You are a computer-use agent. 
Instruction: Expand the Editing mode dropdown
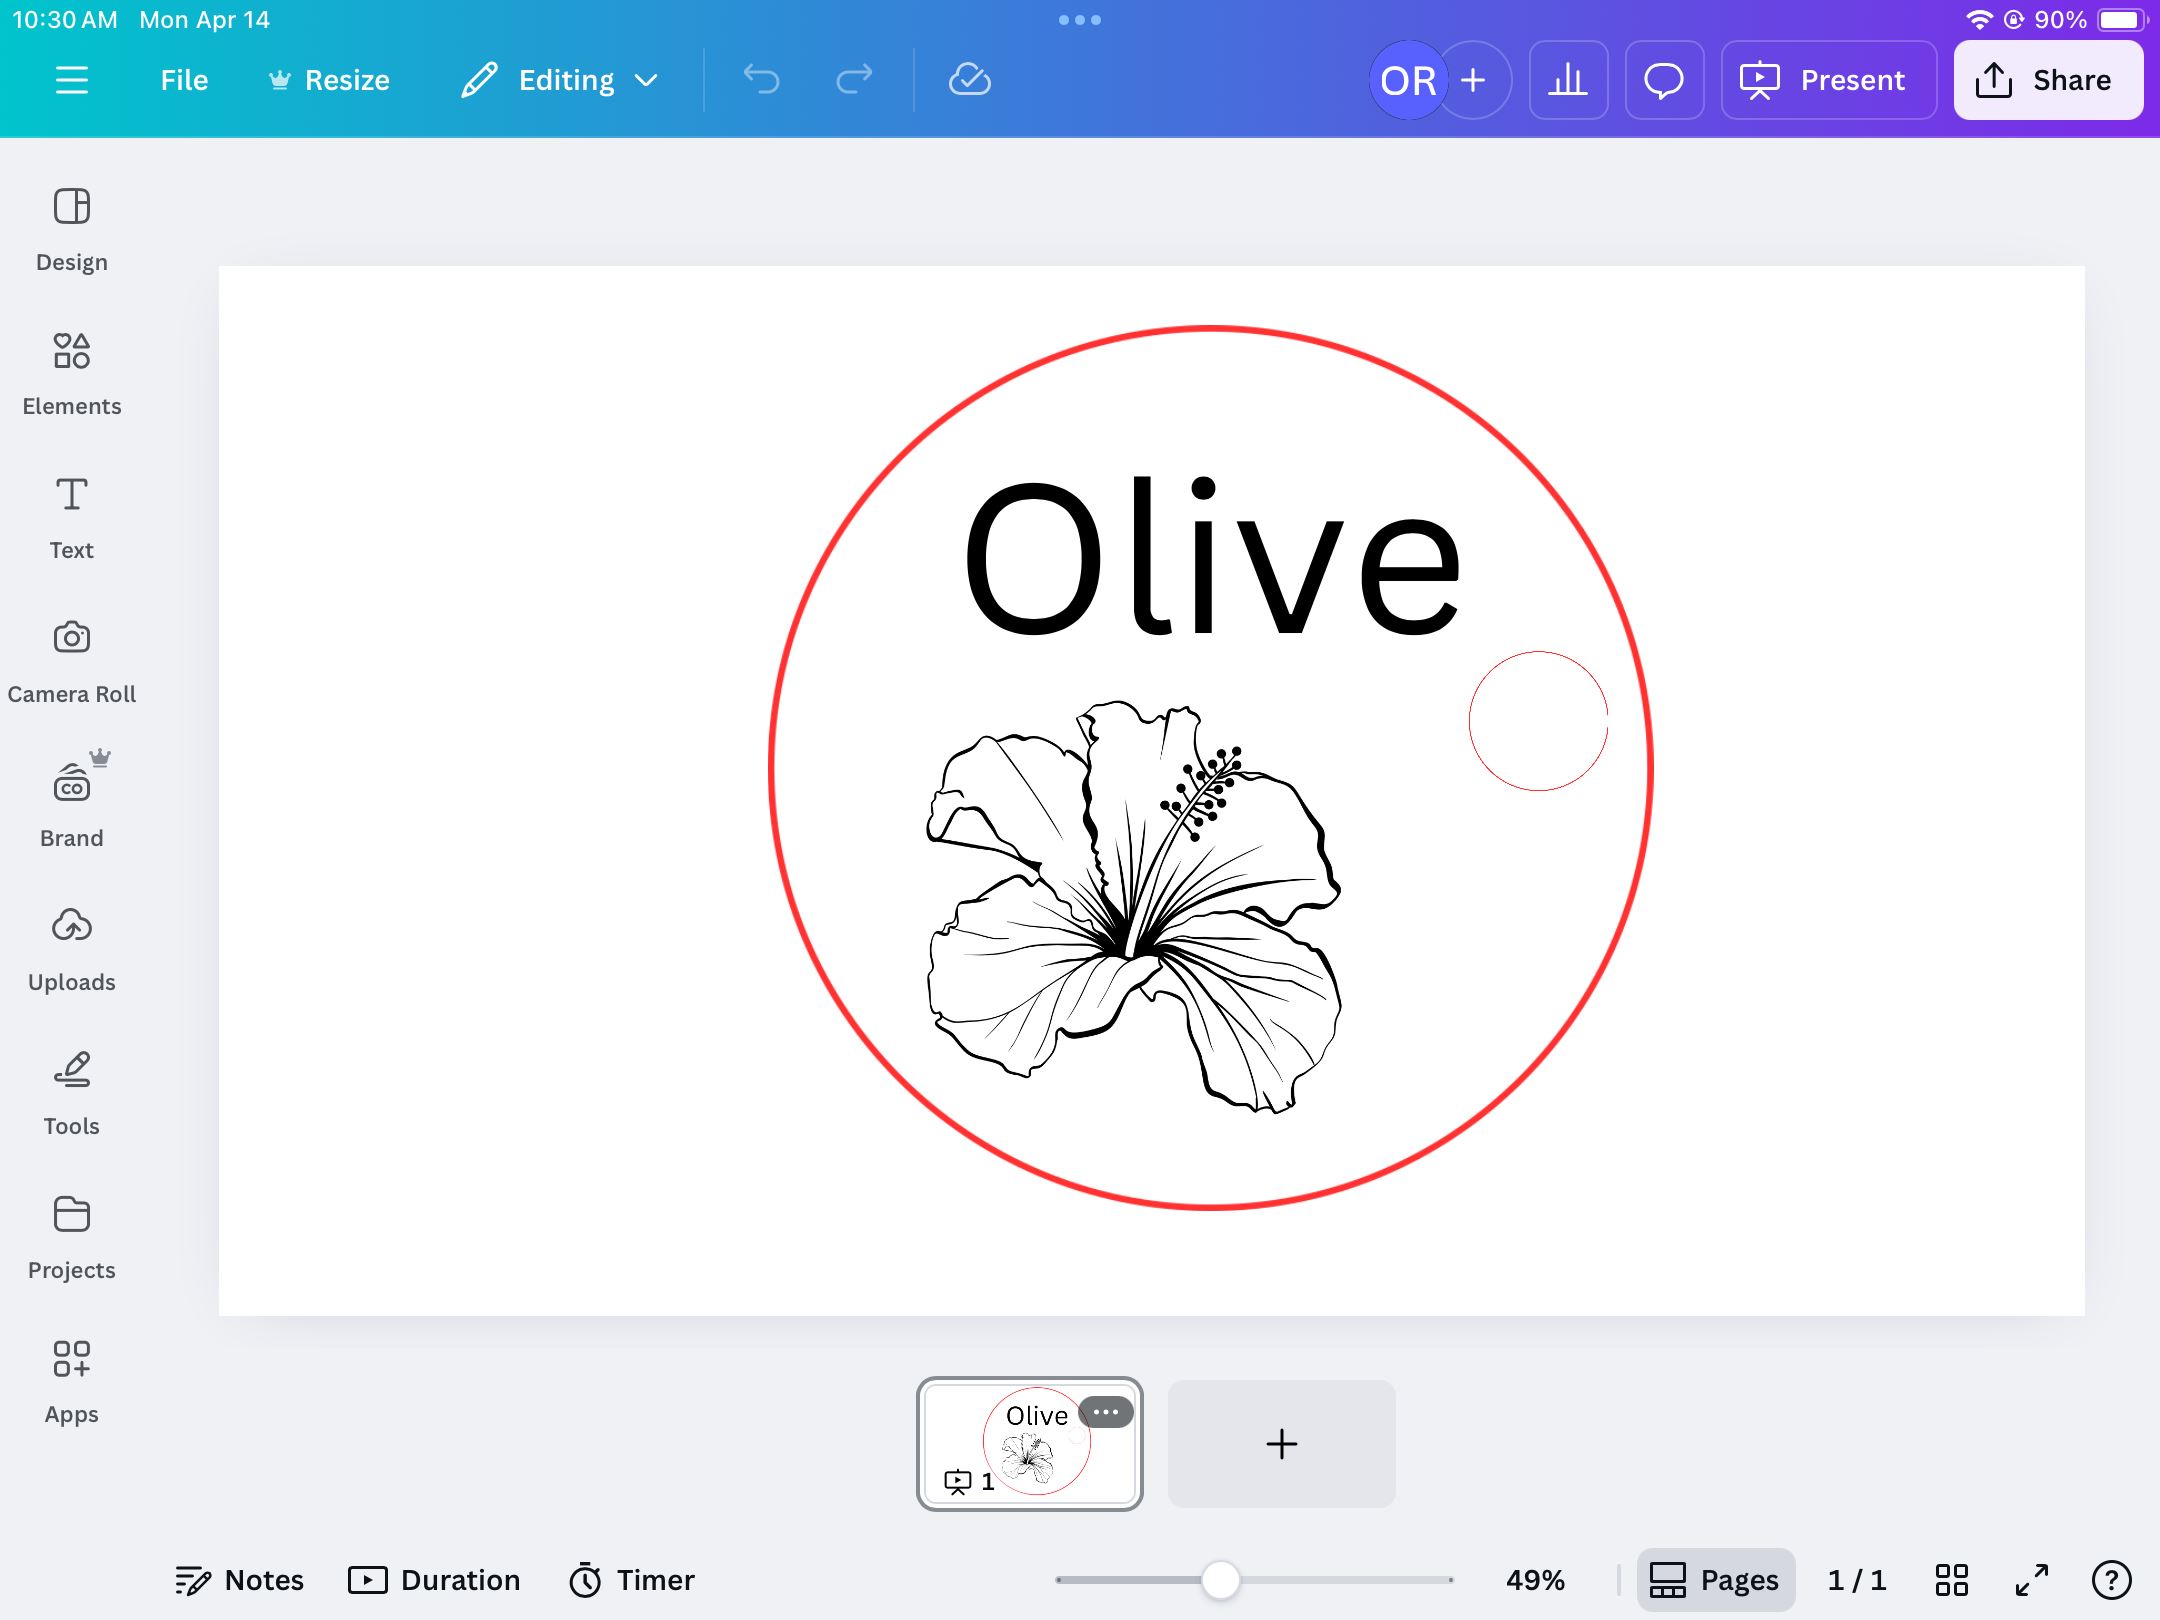pos(560,80)
